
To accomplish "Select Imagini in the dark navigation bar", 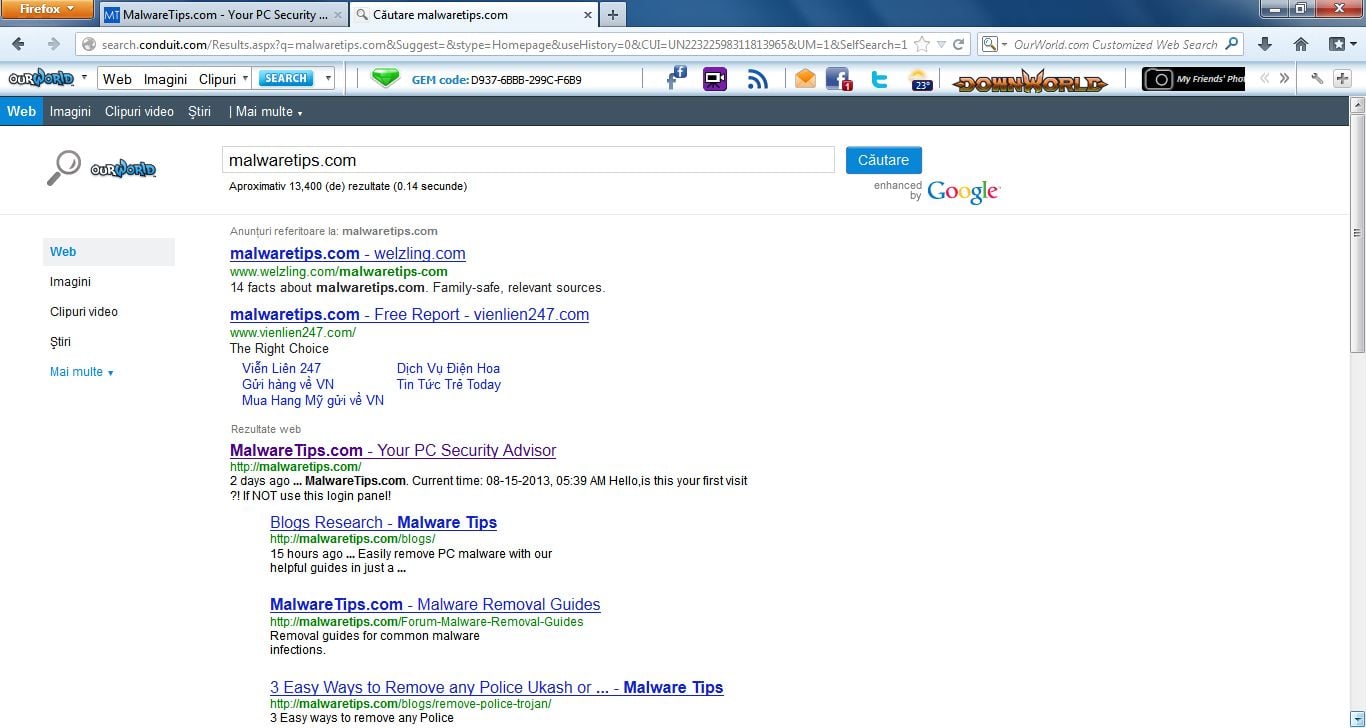I will point(70,112).
